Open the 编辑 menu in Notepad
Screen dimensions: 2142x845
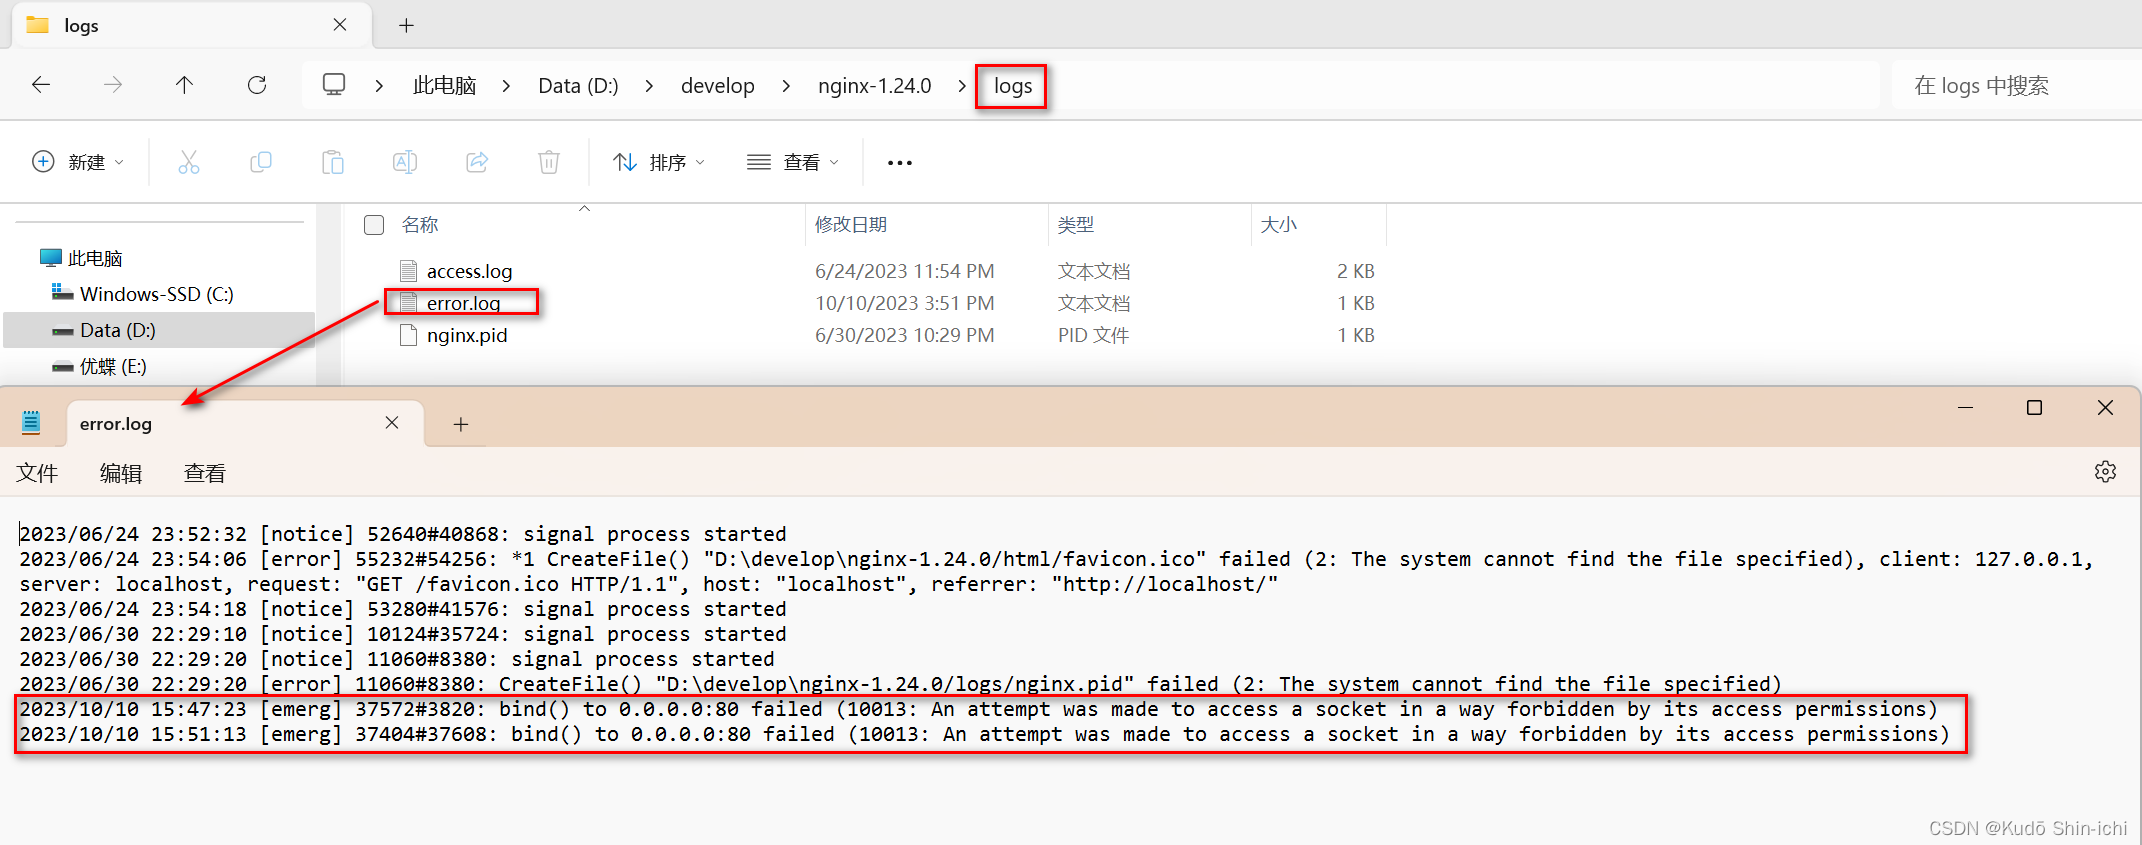click(121, 473)
